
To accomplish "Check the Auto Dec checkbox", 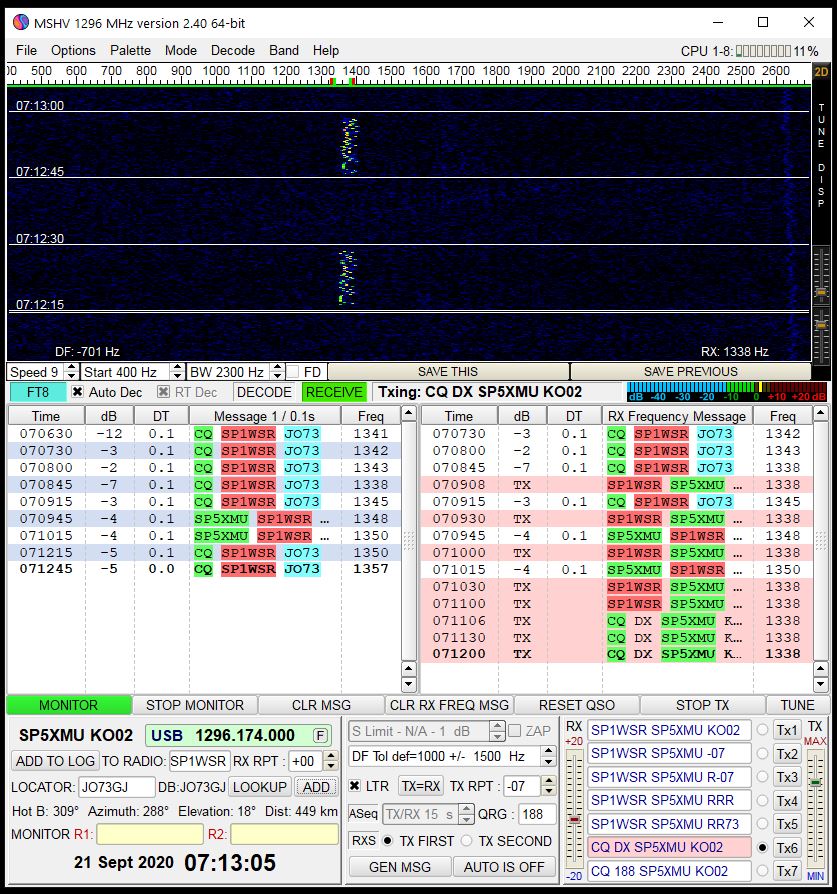I will tap(78, 392).
